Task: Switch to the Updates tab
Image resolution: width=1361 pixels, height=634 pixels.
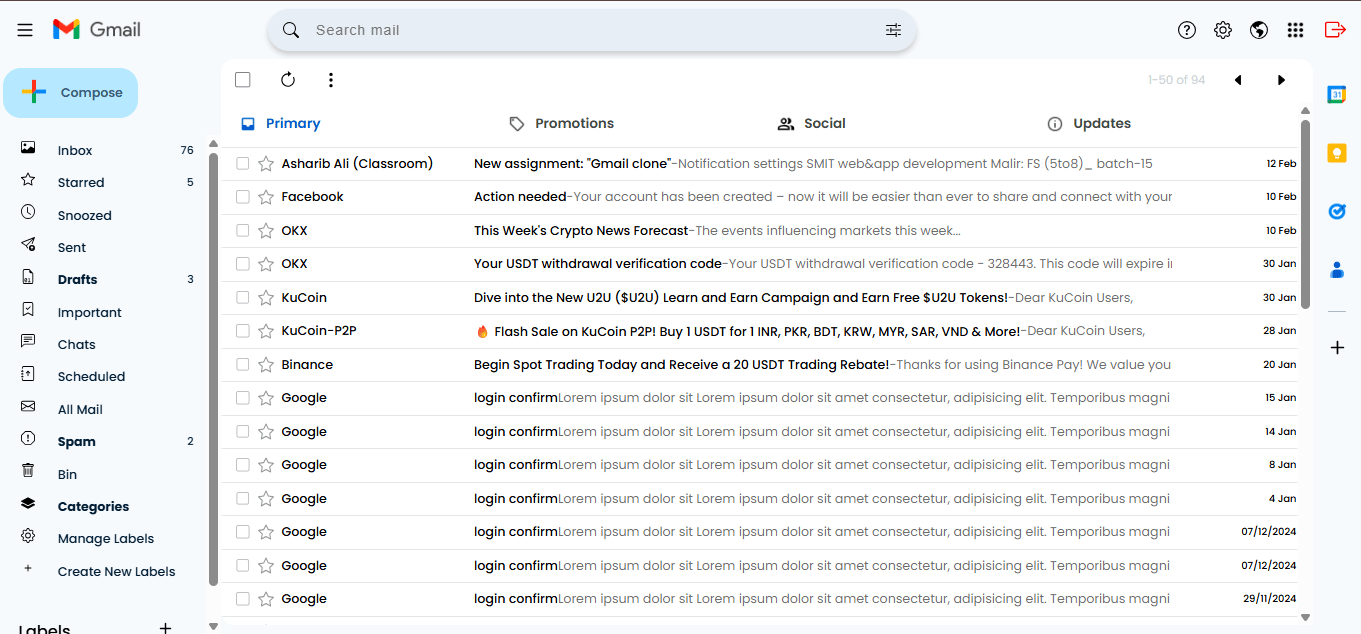Action: [x=1089, y=124]
